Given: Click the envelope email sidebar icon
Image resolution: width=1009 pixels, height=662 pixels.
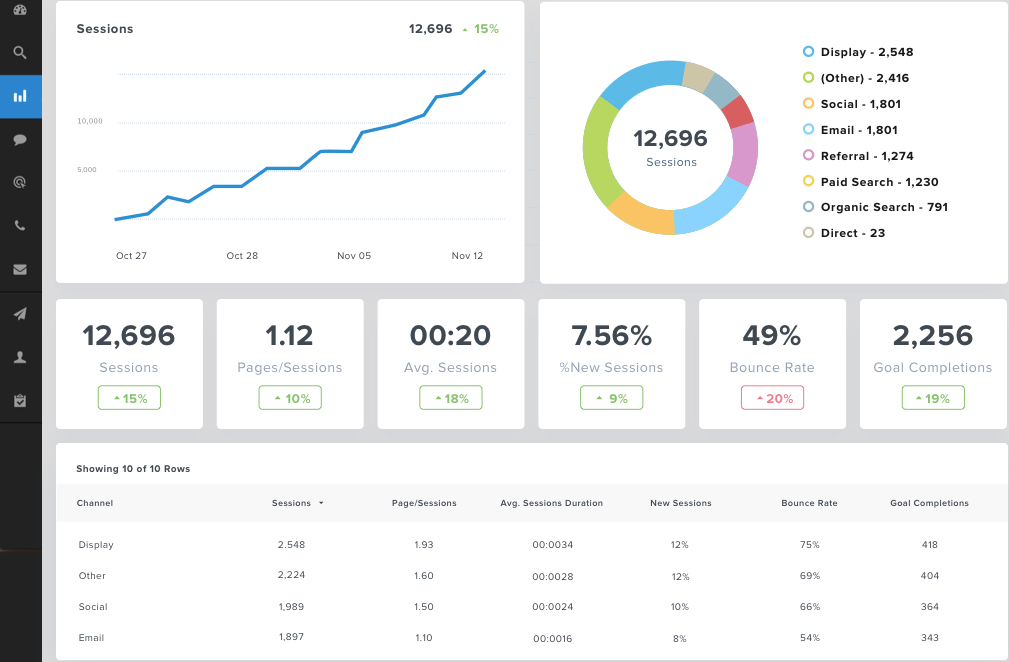Looking at the screenshot, I should coord(20,270).
